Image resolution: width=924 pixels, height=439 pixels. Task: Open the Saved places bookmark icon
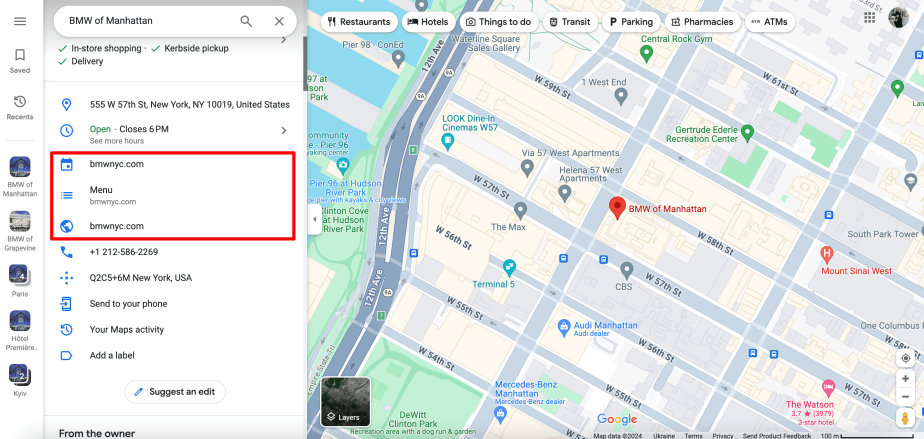pos(20,61)
